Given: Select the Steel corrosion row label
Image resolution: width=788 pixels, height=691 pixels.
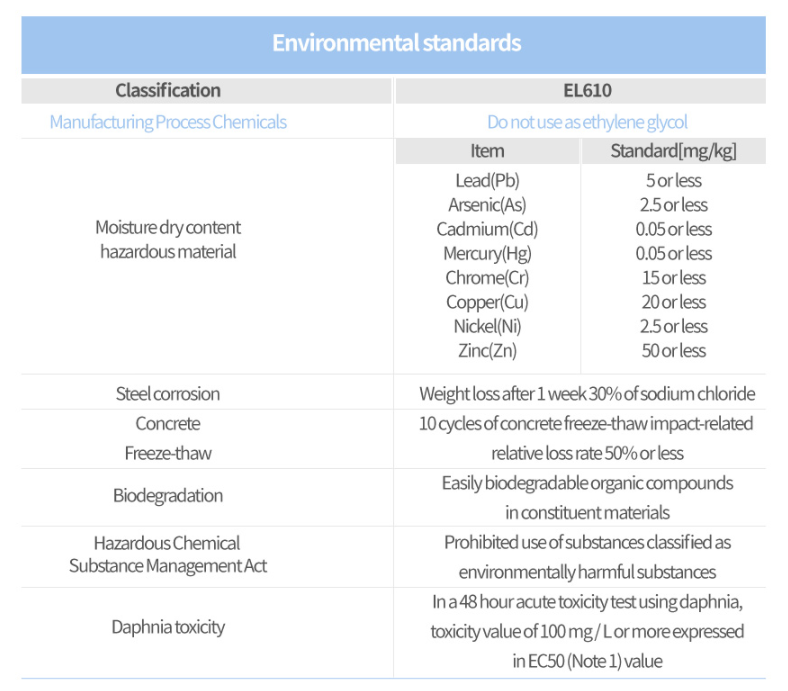Looking at the screenshot, I should (x=168, y=394).
